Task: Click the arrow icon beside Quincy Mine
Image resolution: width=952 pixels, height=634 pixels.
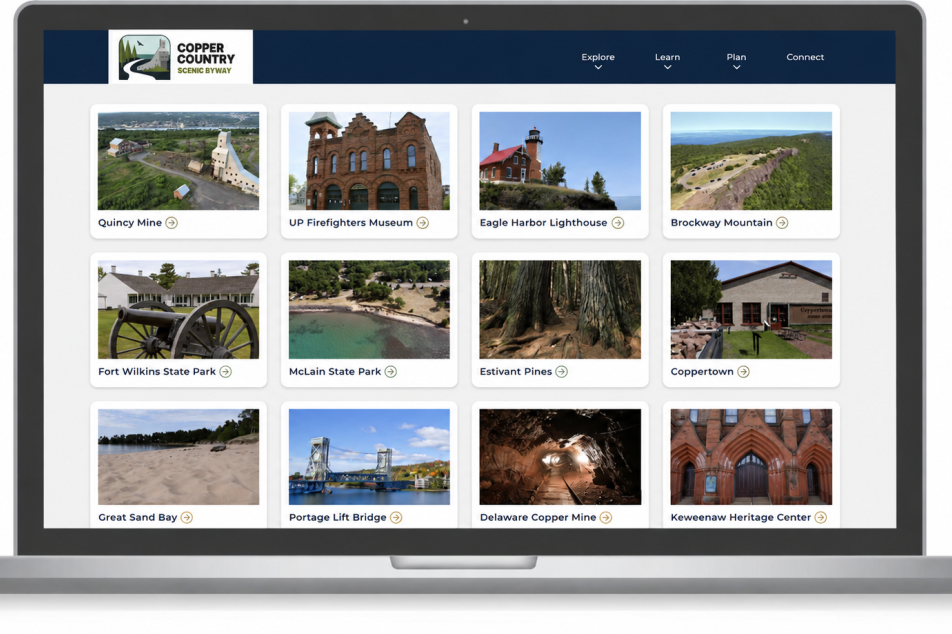Action: pyautogui.click(x=172, y=223)
